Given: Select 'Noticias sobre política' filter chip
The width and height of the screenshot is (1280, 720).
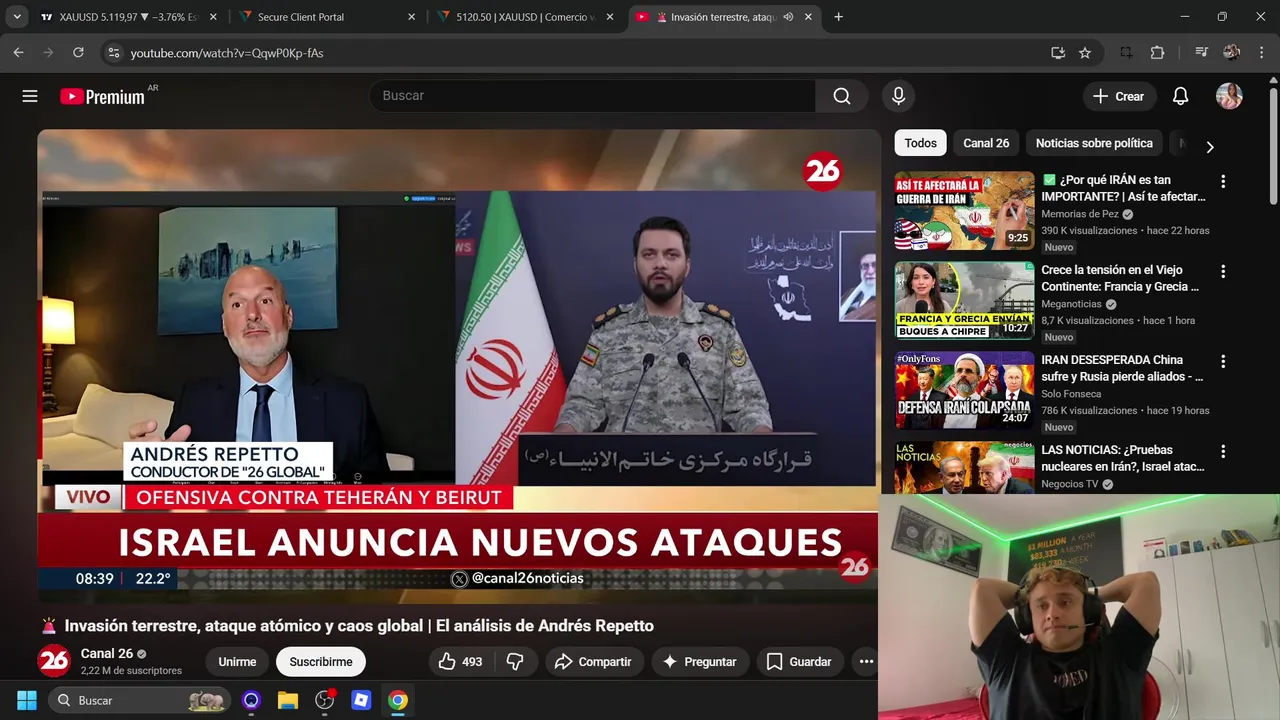Looking at the screenshot, I should (1094, 143).
